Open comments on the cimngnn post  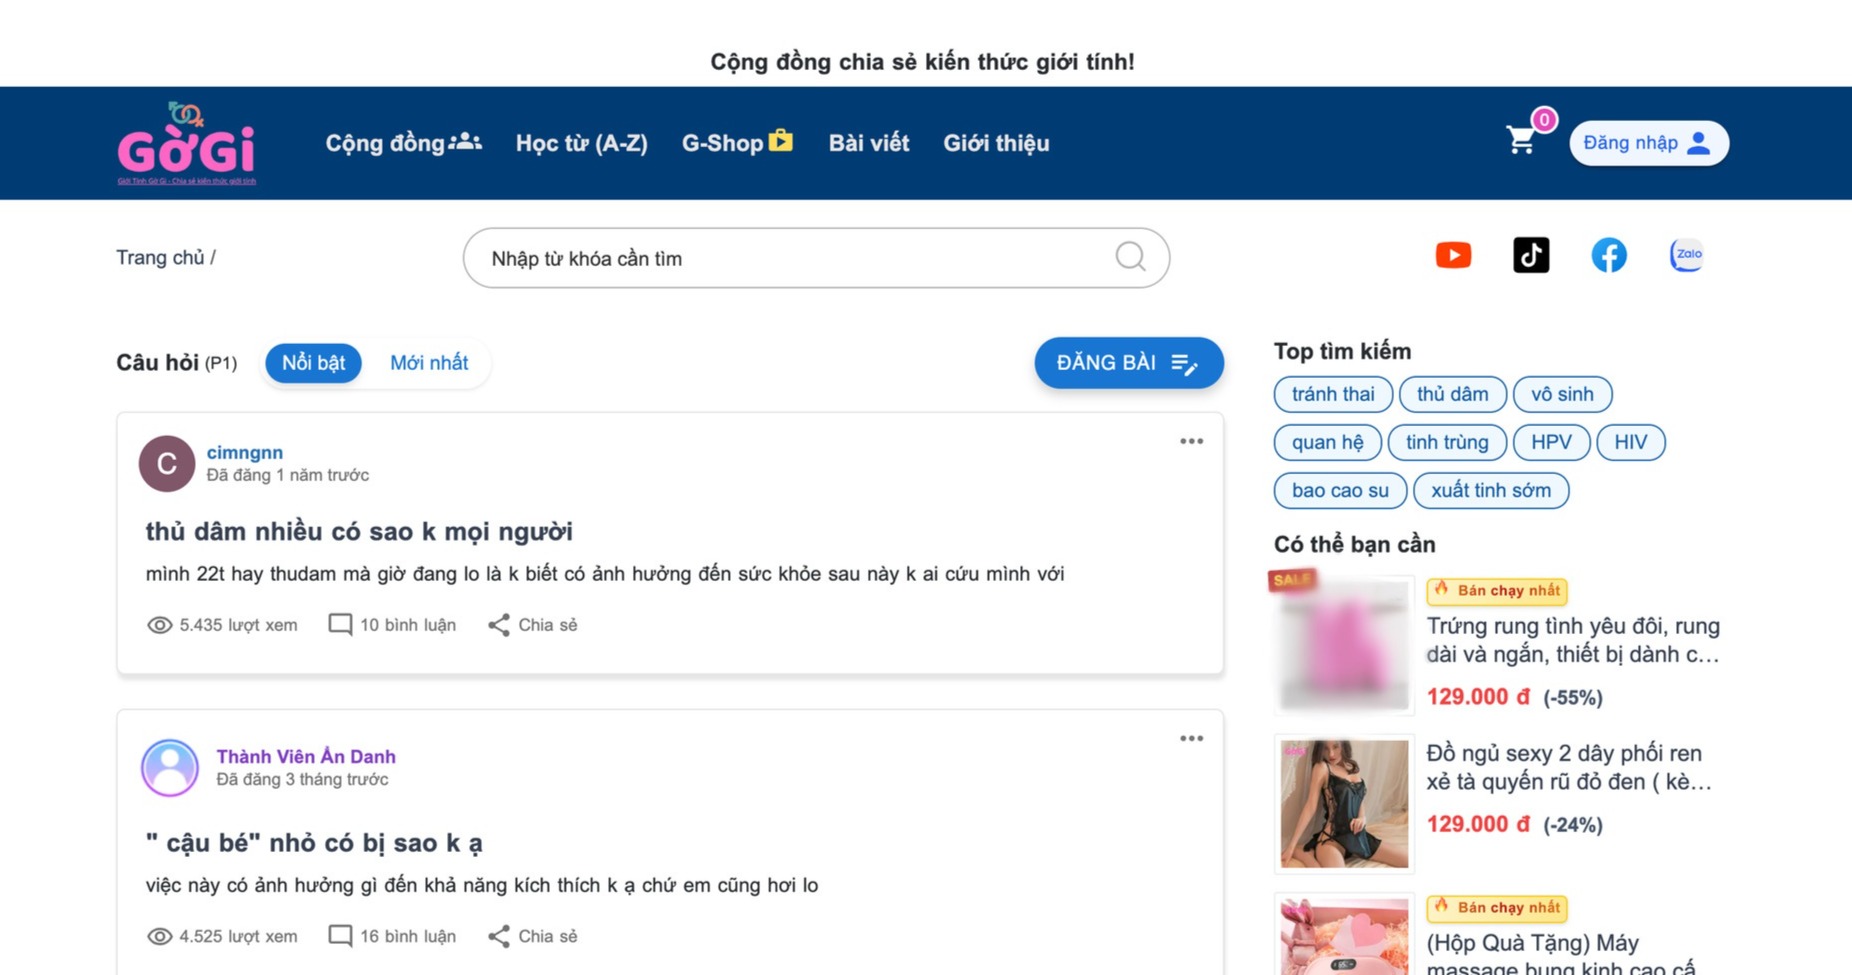point(392,625)
